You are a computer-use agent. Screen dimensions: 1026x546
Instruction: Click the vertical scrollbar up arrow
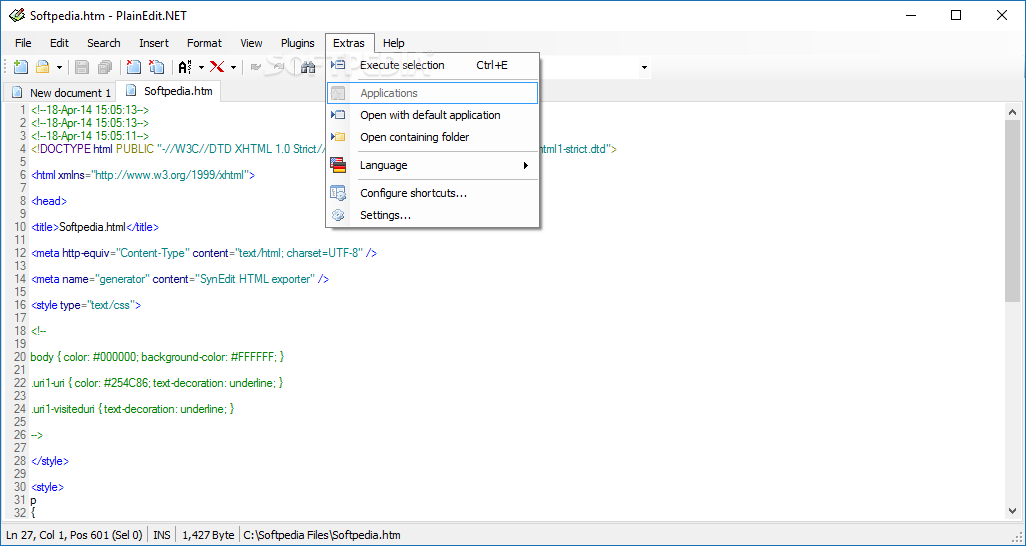click(x=1013, y=112)
